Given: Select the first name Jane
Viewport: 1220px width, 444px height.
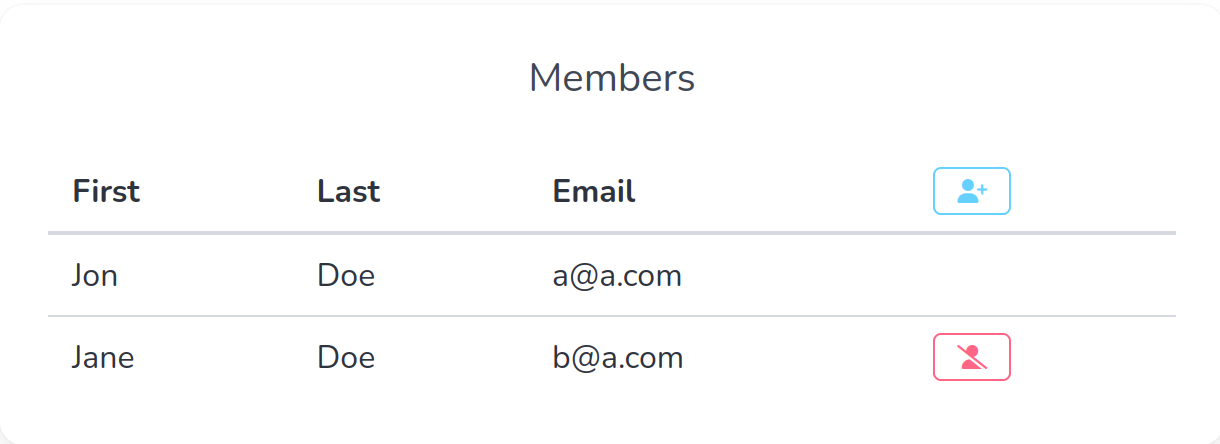Looking at the screenshot, I should point(102,357).
